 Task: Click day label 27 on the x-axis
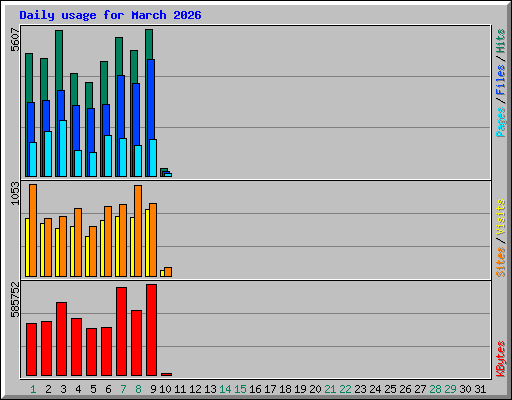pyautogui.click(x=420, y=389)
